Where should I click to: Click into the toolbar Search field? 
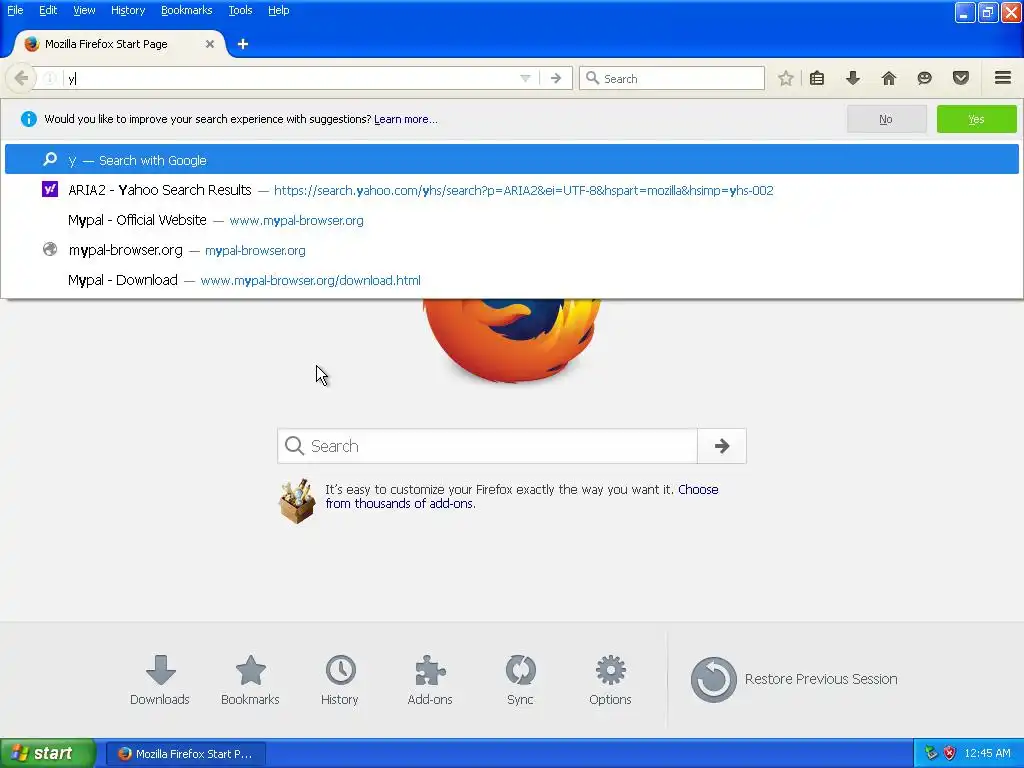[x=672, y=78]
